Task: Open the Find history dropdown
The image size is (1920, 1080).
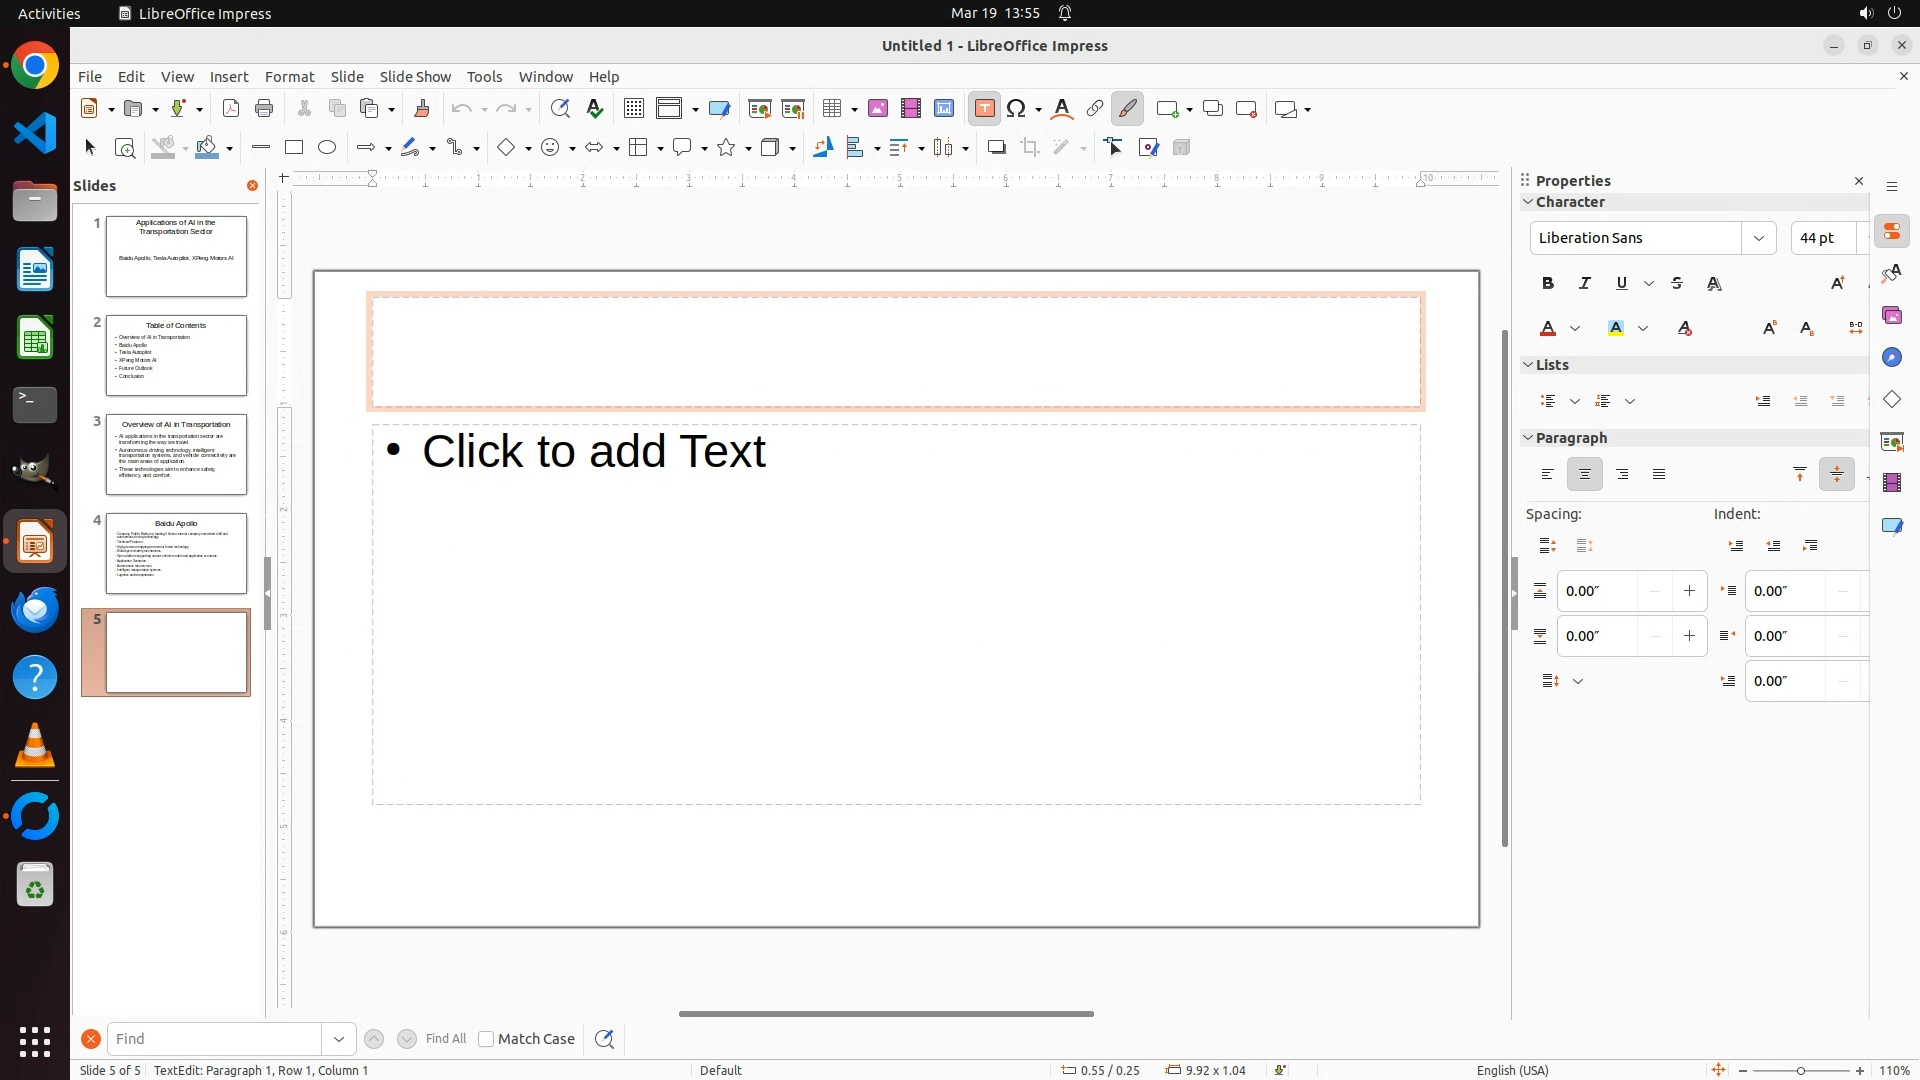Action: coord(339,1039)
